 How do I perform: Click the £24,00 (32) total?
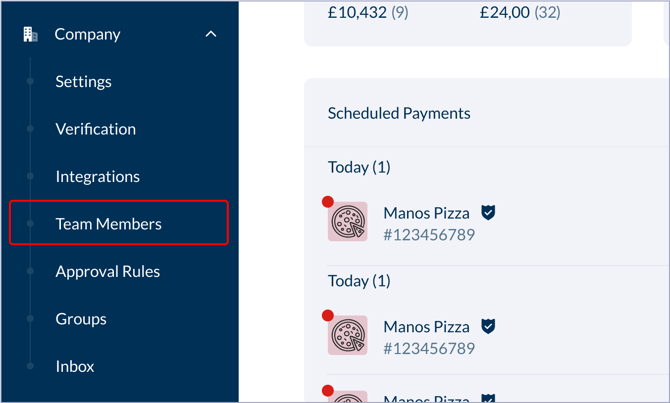pyautogui.click(x=520, y=13)
